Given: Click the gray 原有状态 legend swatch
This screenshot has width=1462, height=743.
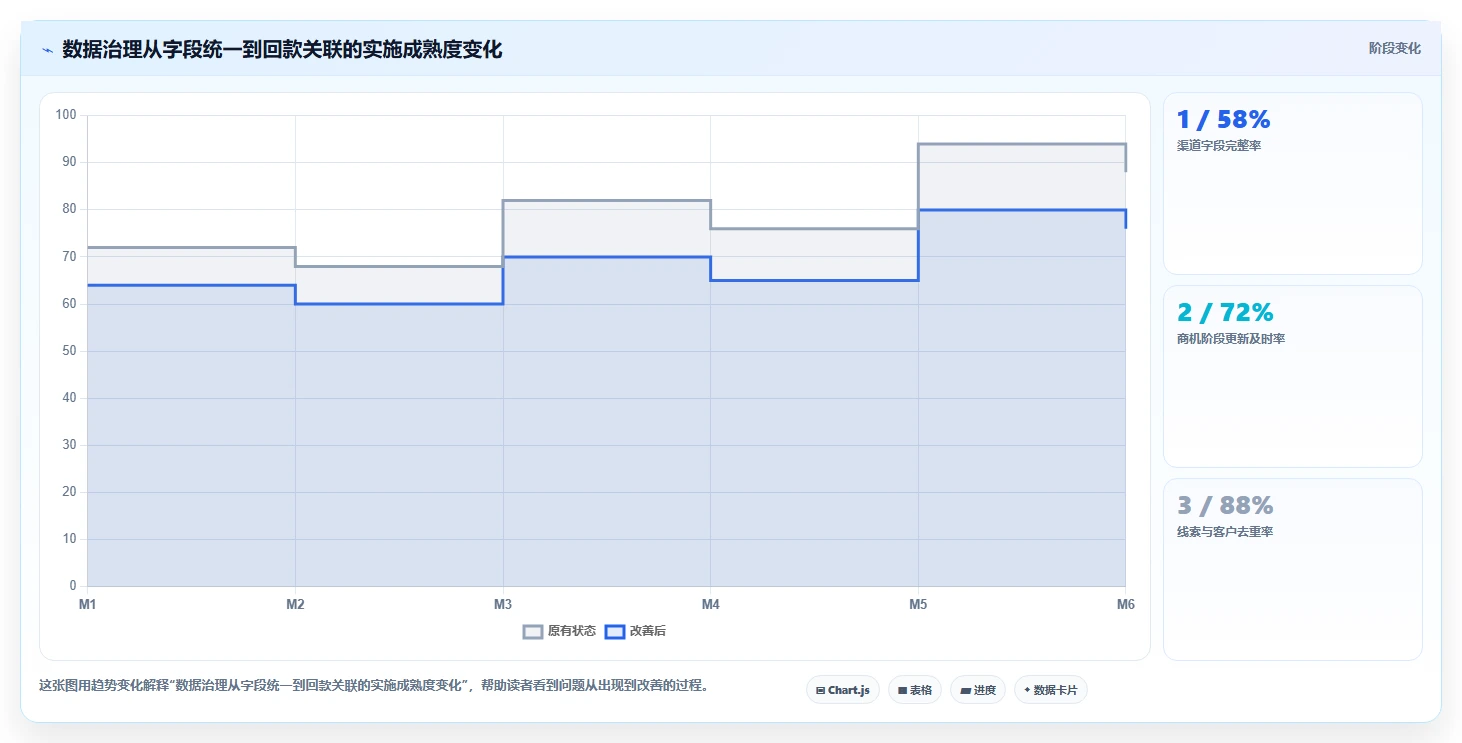Looking at the screenshot, I should pyautogui.click(x=533, y=631).
